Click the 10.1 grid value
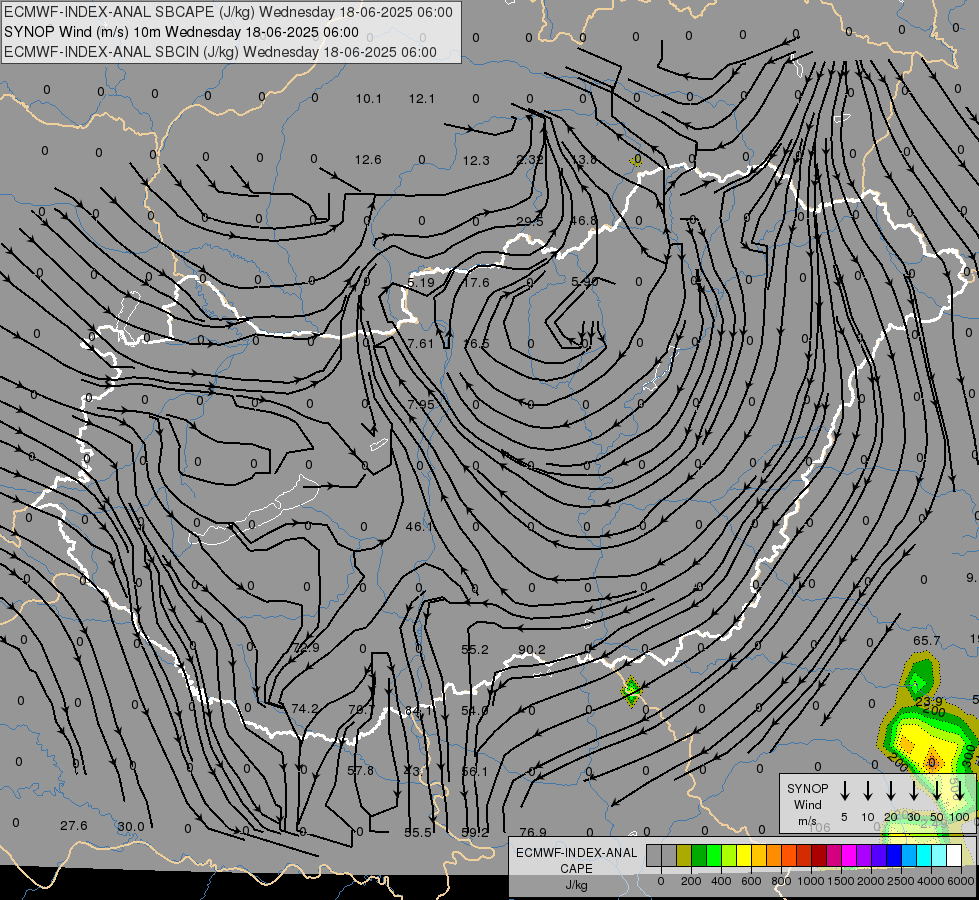979x900 pixels. [368, 99]
